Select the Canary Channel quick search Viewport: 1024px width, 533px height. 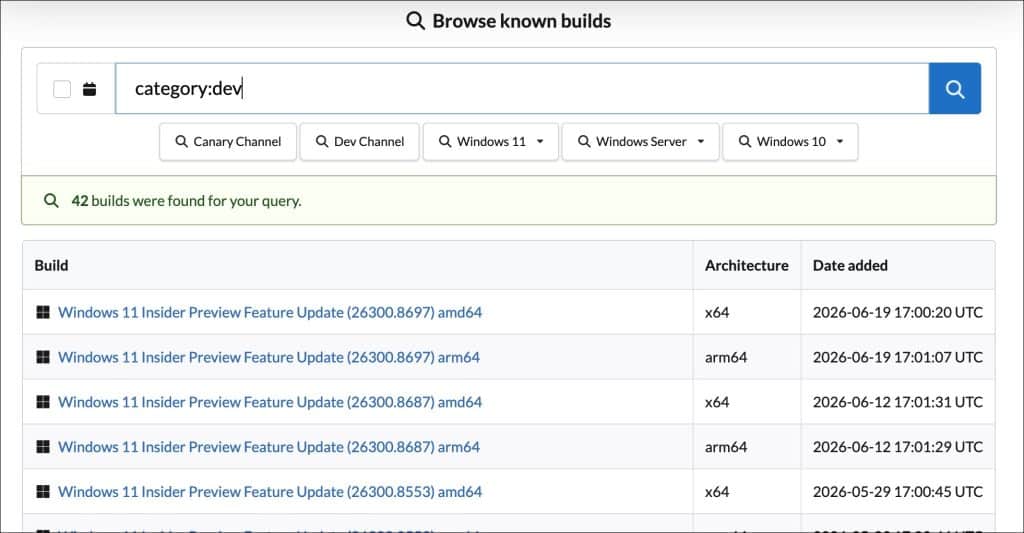click(228, 142)
